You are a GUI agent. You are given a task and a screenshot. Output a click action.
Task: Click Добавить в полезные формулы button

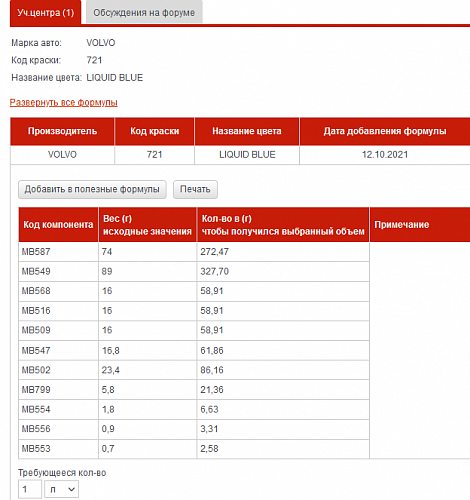point(92,189)
